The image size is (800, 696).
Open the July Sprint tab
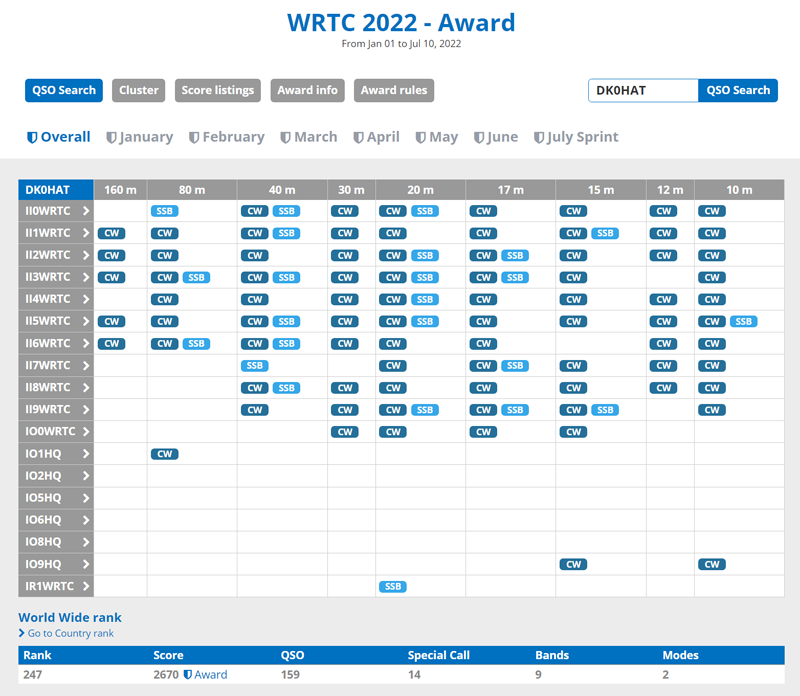[x=576, y=137]
